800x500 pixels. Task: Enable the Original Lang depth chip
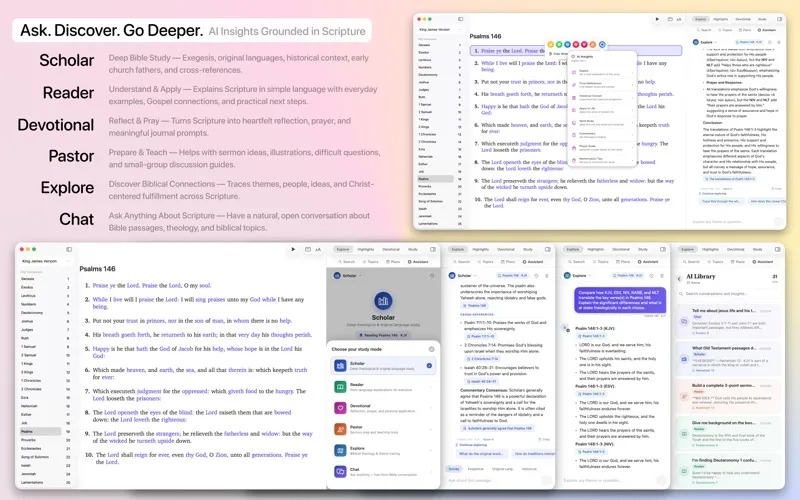tap(502, 469)
